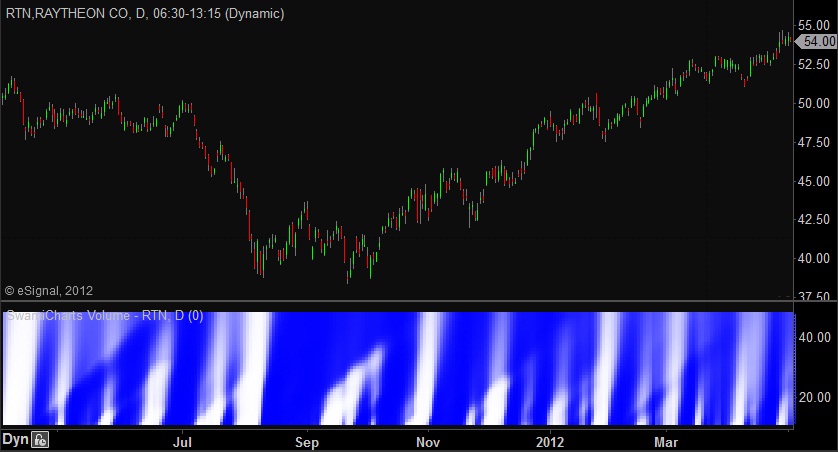The image size is (838, 452).
Task: Click the 47.50 price scale label
Action: click(814, 142)
